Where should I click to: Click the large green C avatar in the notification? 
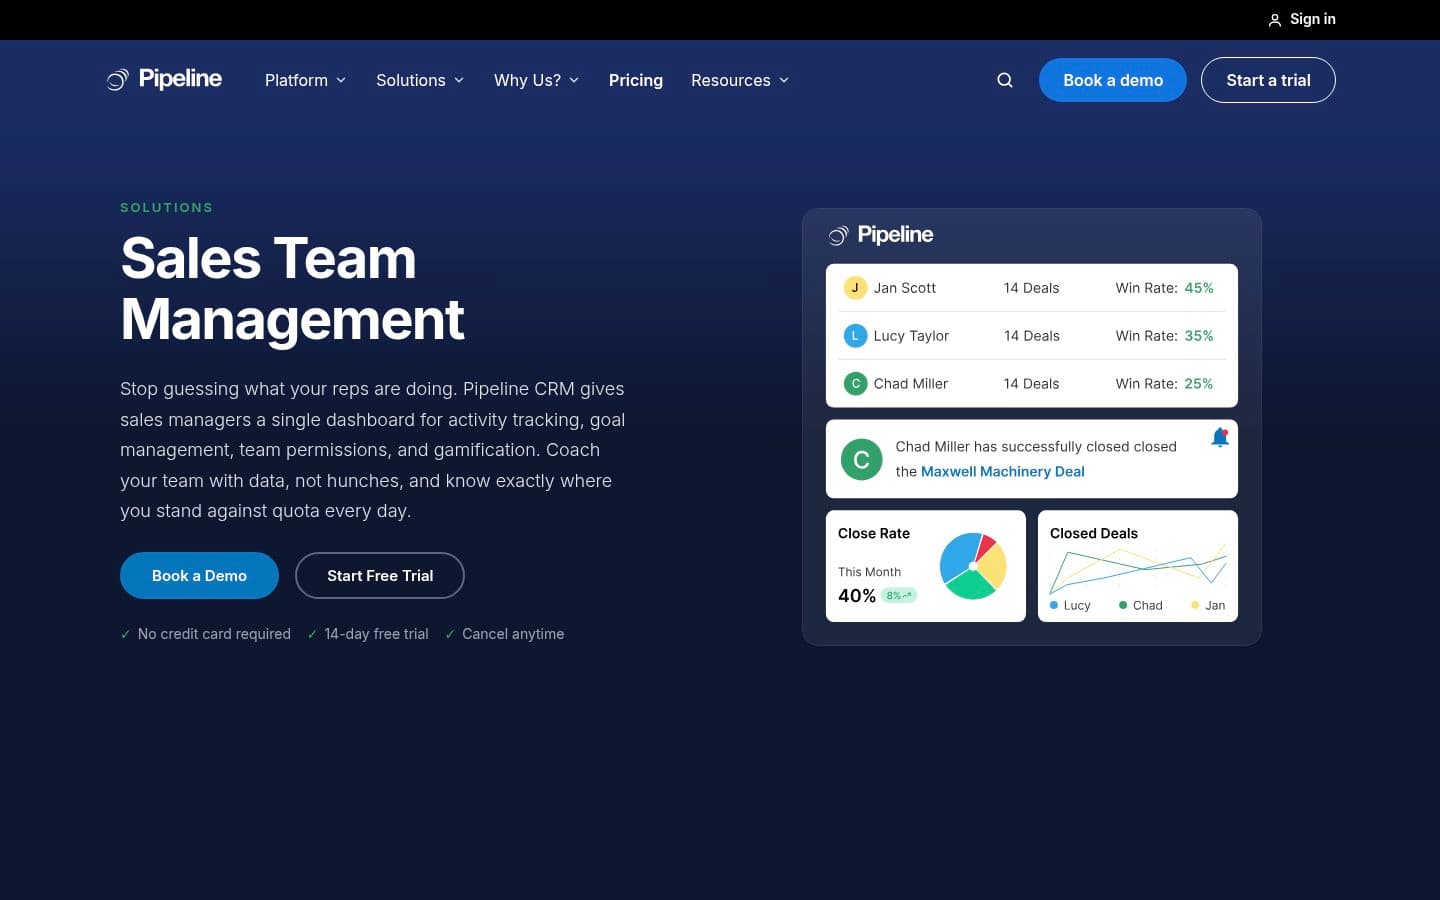(x=861, y=460)
